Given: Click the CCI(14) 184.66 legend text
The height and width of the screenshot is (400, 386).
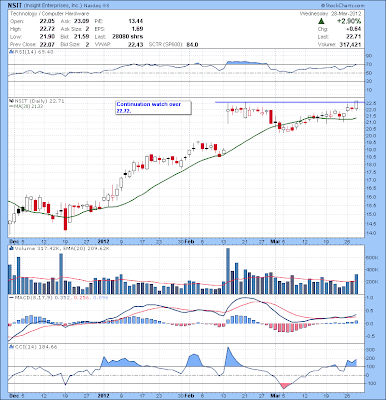Looking at the screenshot, I should tap(36, 347).
